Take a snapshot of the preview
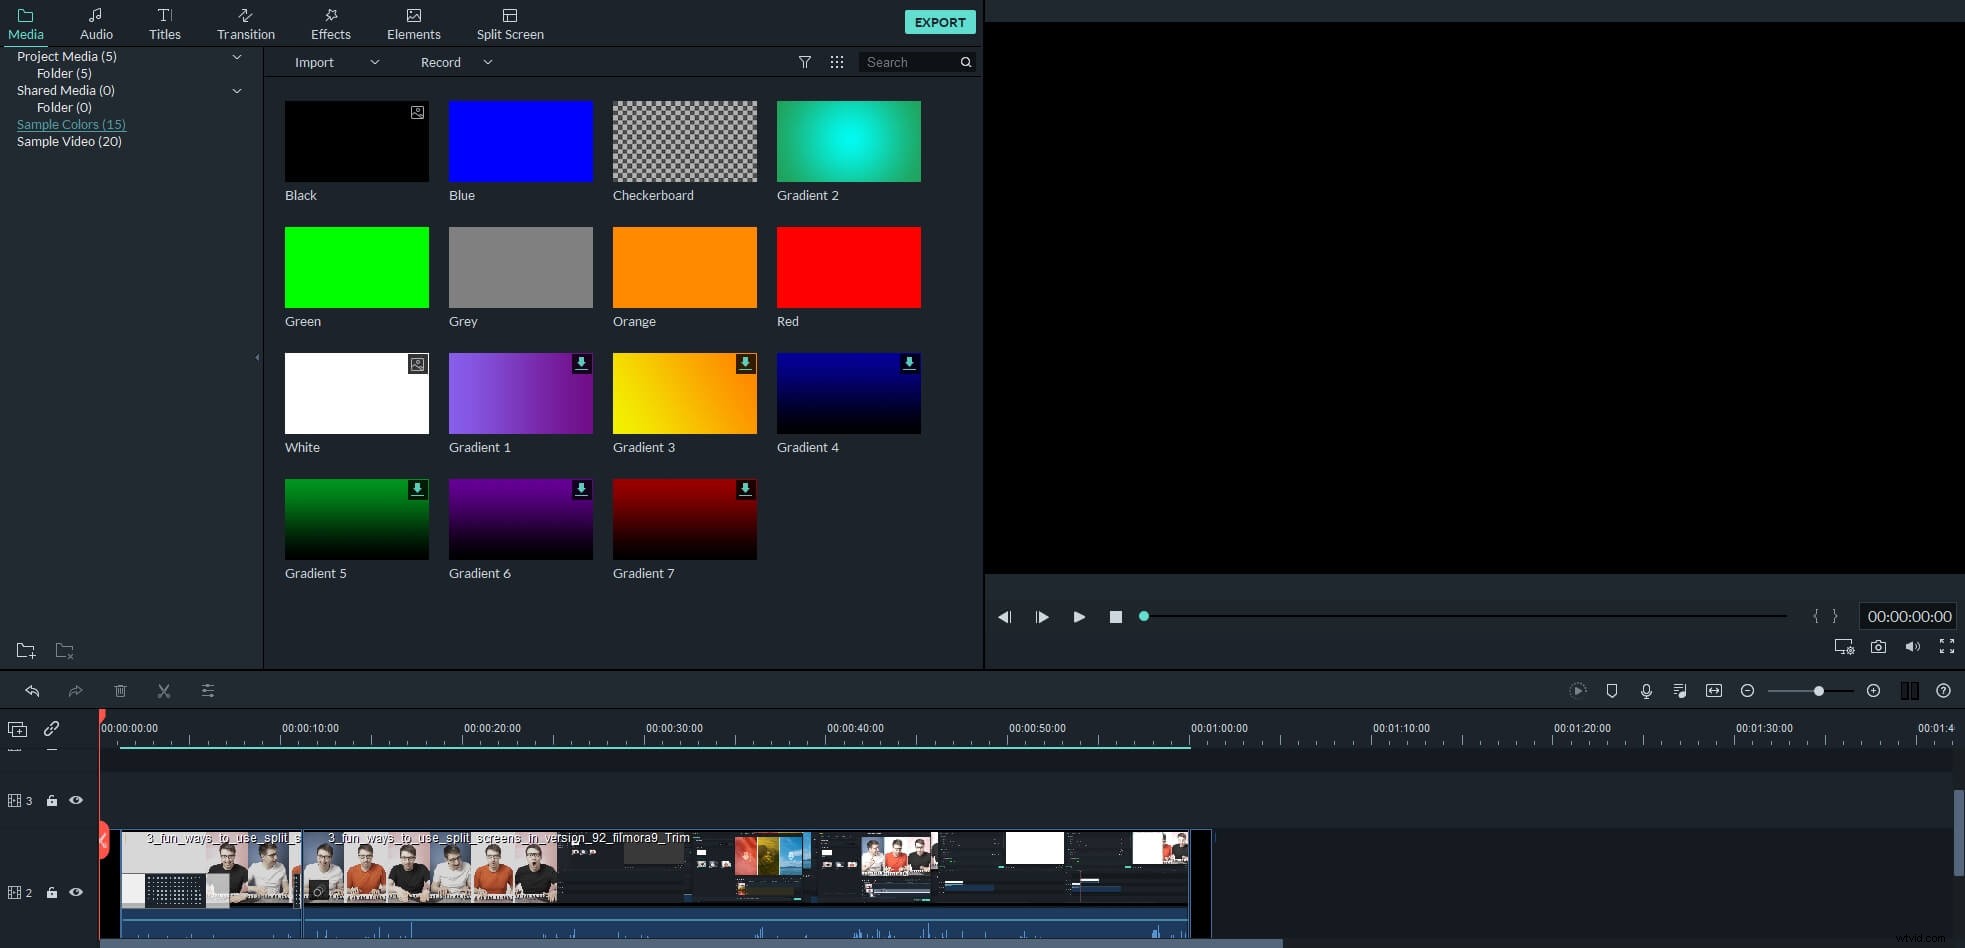 pos(1878,647)
